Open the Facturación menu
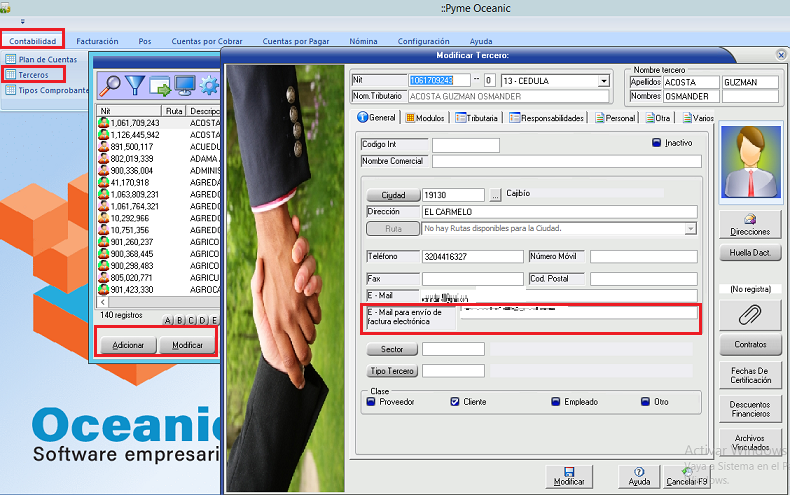The width and height of the screenshot is (790, 495). click(x=97, y=41)
